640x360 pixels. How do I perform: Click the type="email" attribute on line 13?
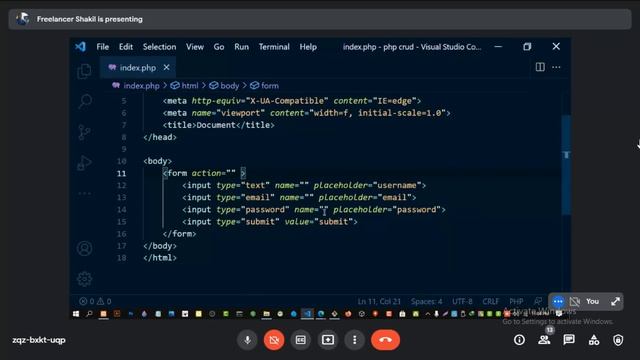tap(245, 198)
